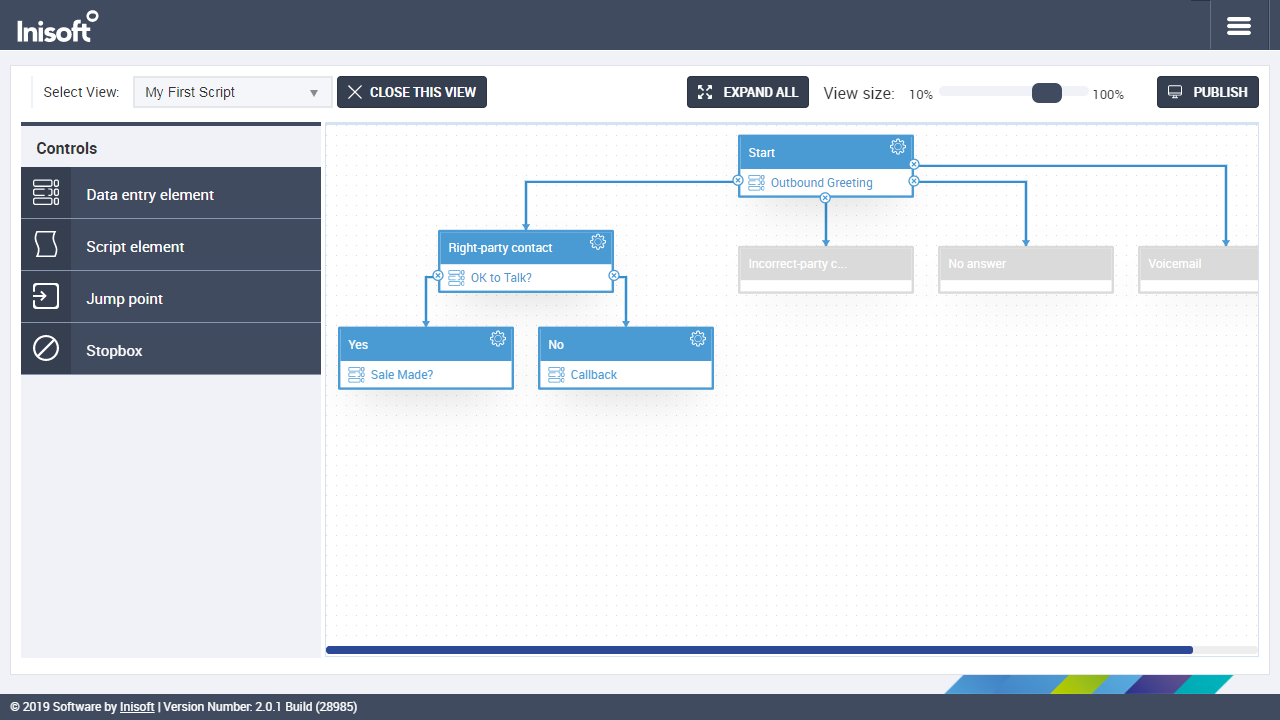
Task: Select the Jump point control icon
Action: [46, 297]
